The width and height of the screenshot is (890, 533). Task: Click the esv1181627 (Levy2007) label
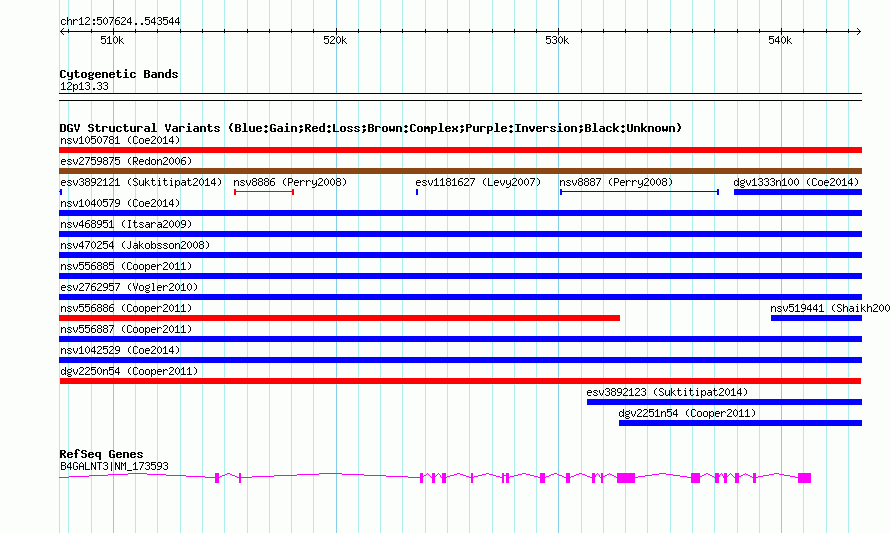pos(478,182)
